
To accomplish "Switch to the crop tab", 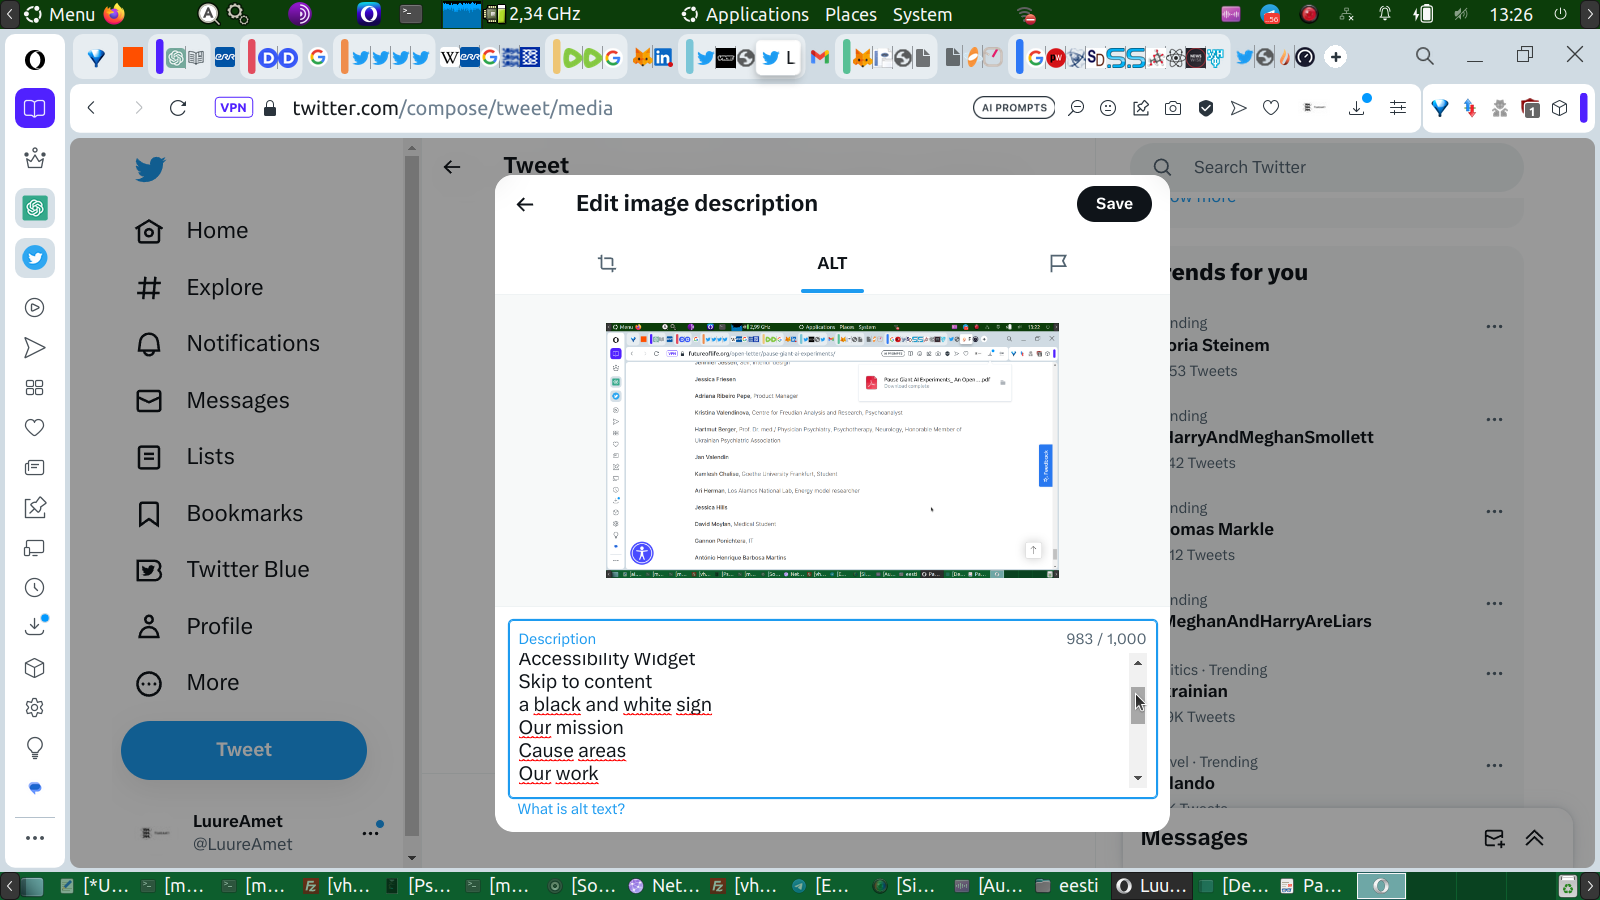I will [607, 263].
